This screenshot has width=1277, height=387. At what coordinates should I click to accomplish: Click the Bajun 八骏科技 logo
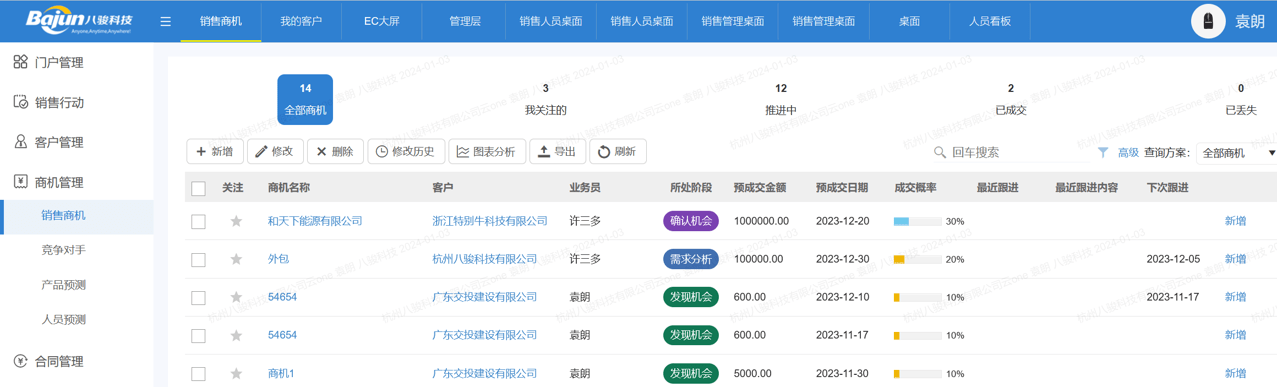pos(79,21)
